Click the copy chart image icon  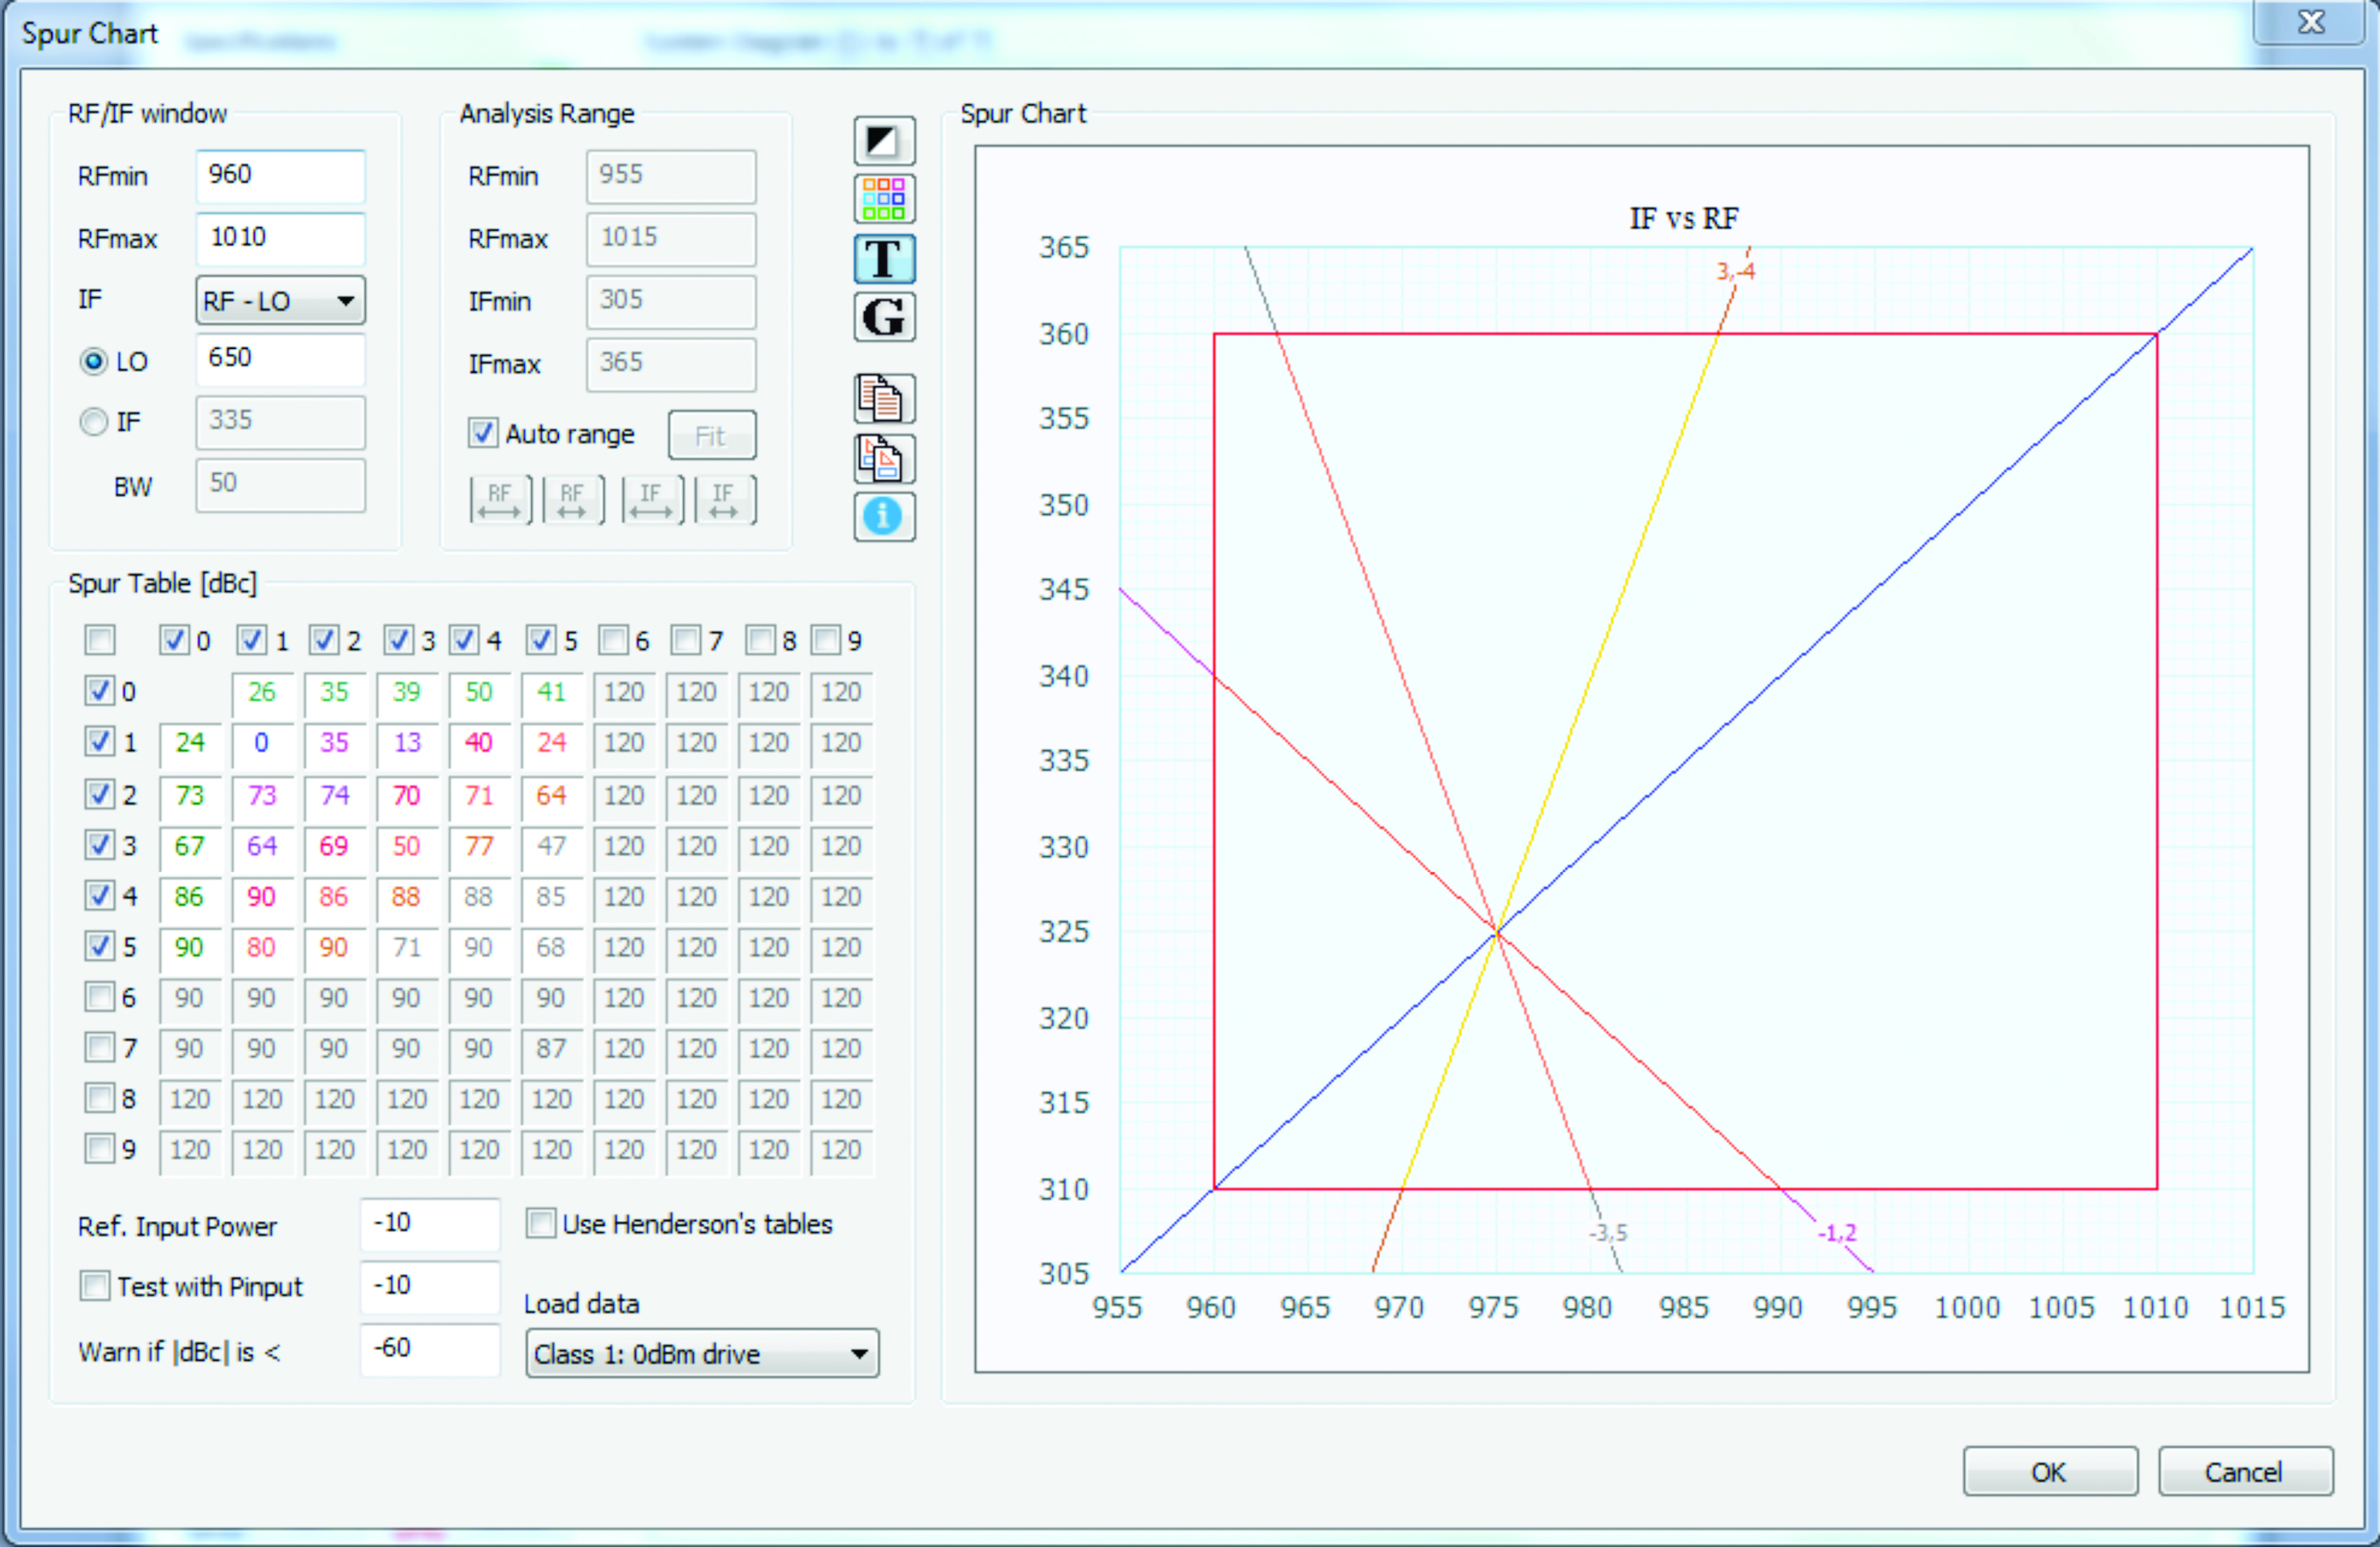tap(884, 458)
